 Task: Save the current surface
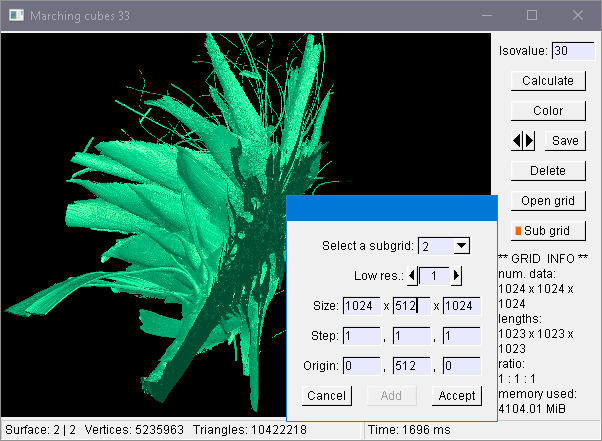[x=564, y=141]
